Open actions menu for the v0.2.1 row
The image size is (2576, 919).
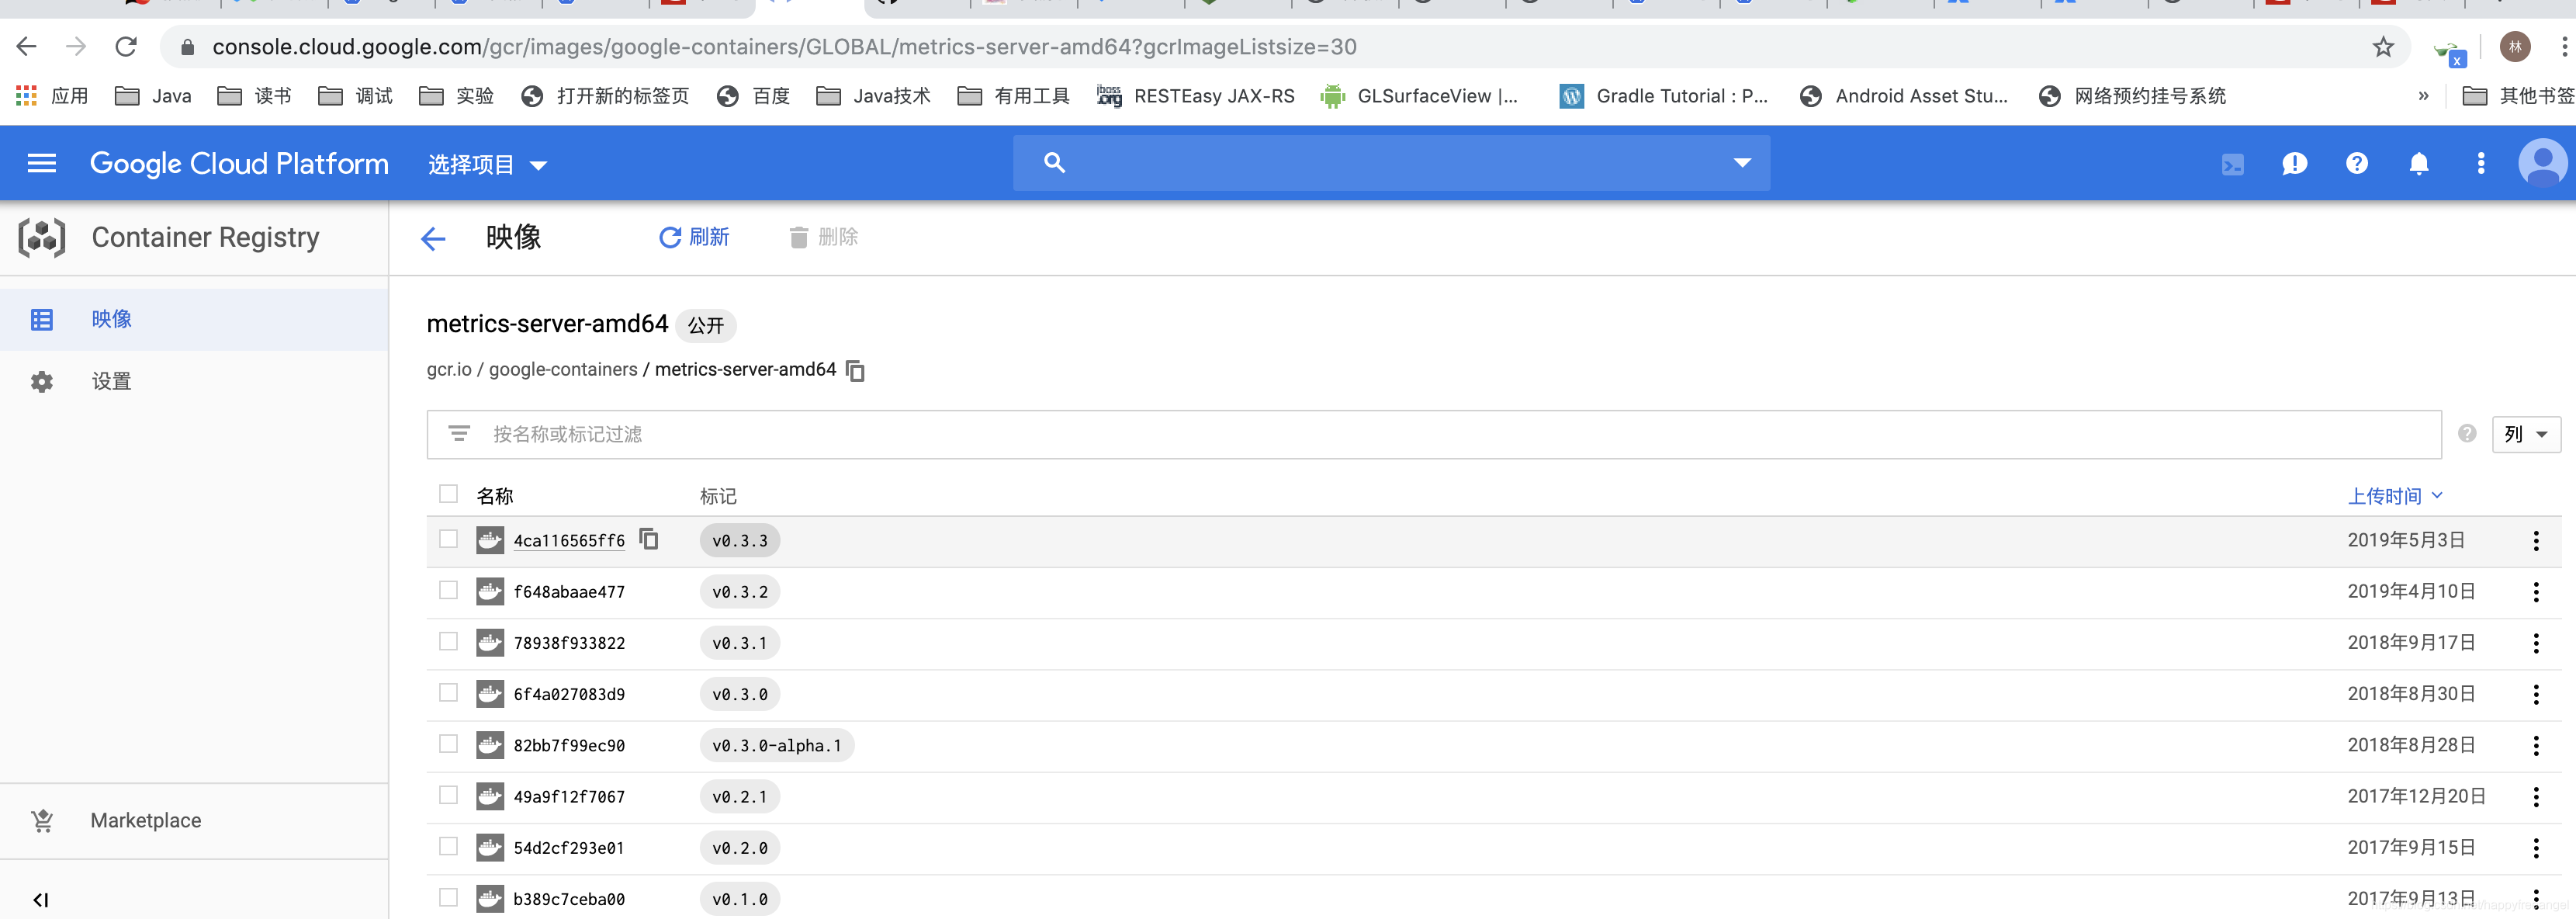2536,797
